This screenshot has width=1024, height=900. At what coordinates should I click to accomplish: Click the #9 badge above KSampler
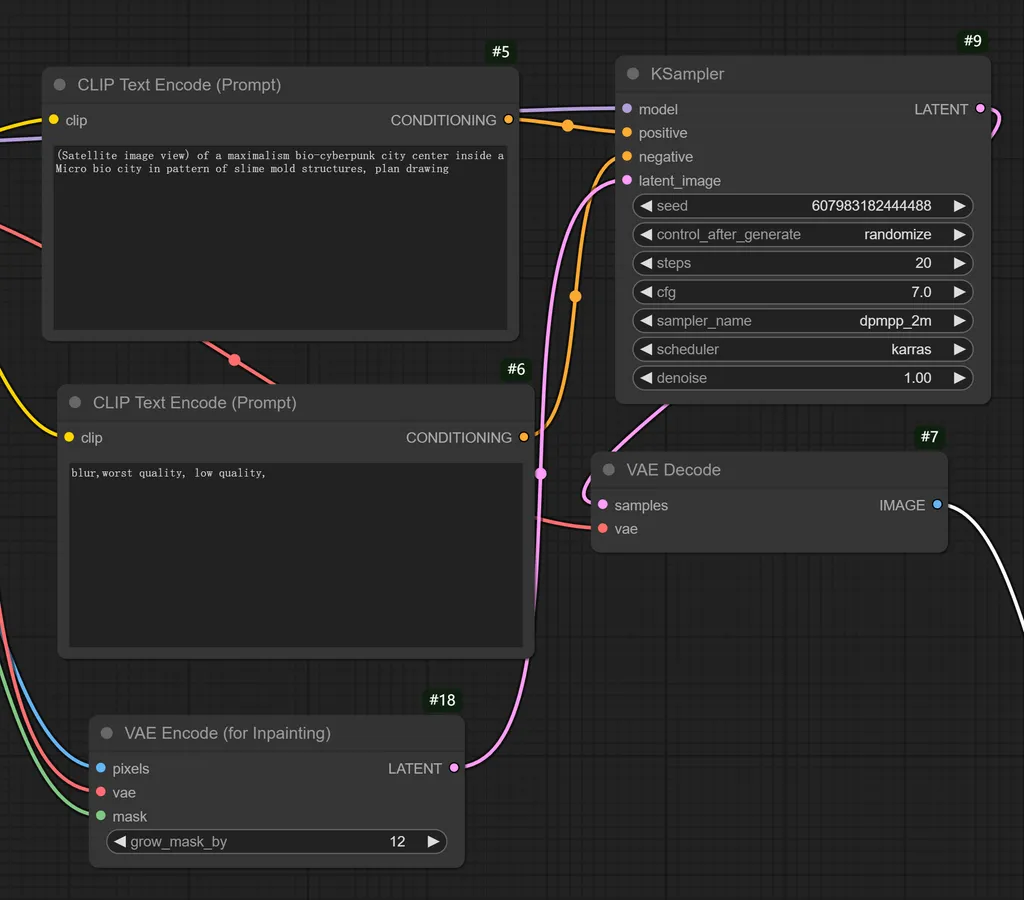972,41
